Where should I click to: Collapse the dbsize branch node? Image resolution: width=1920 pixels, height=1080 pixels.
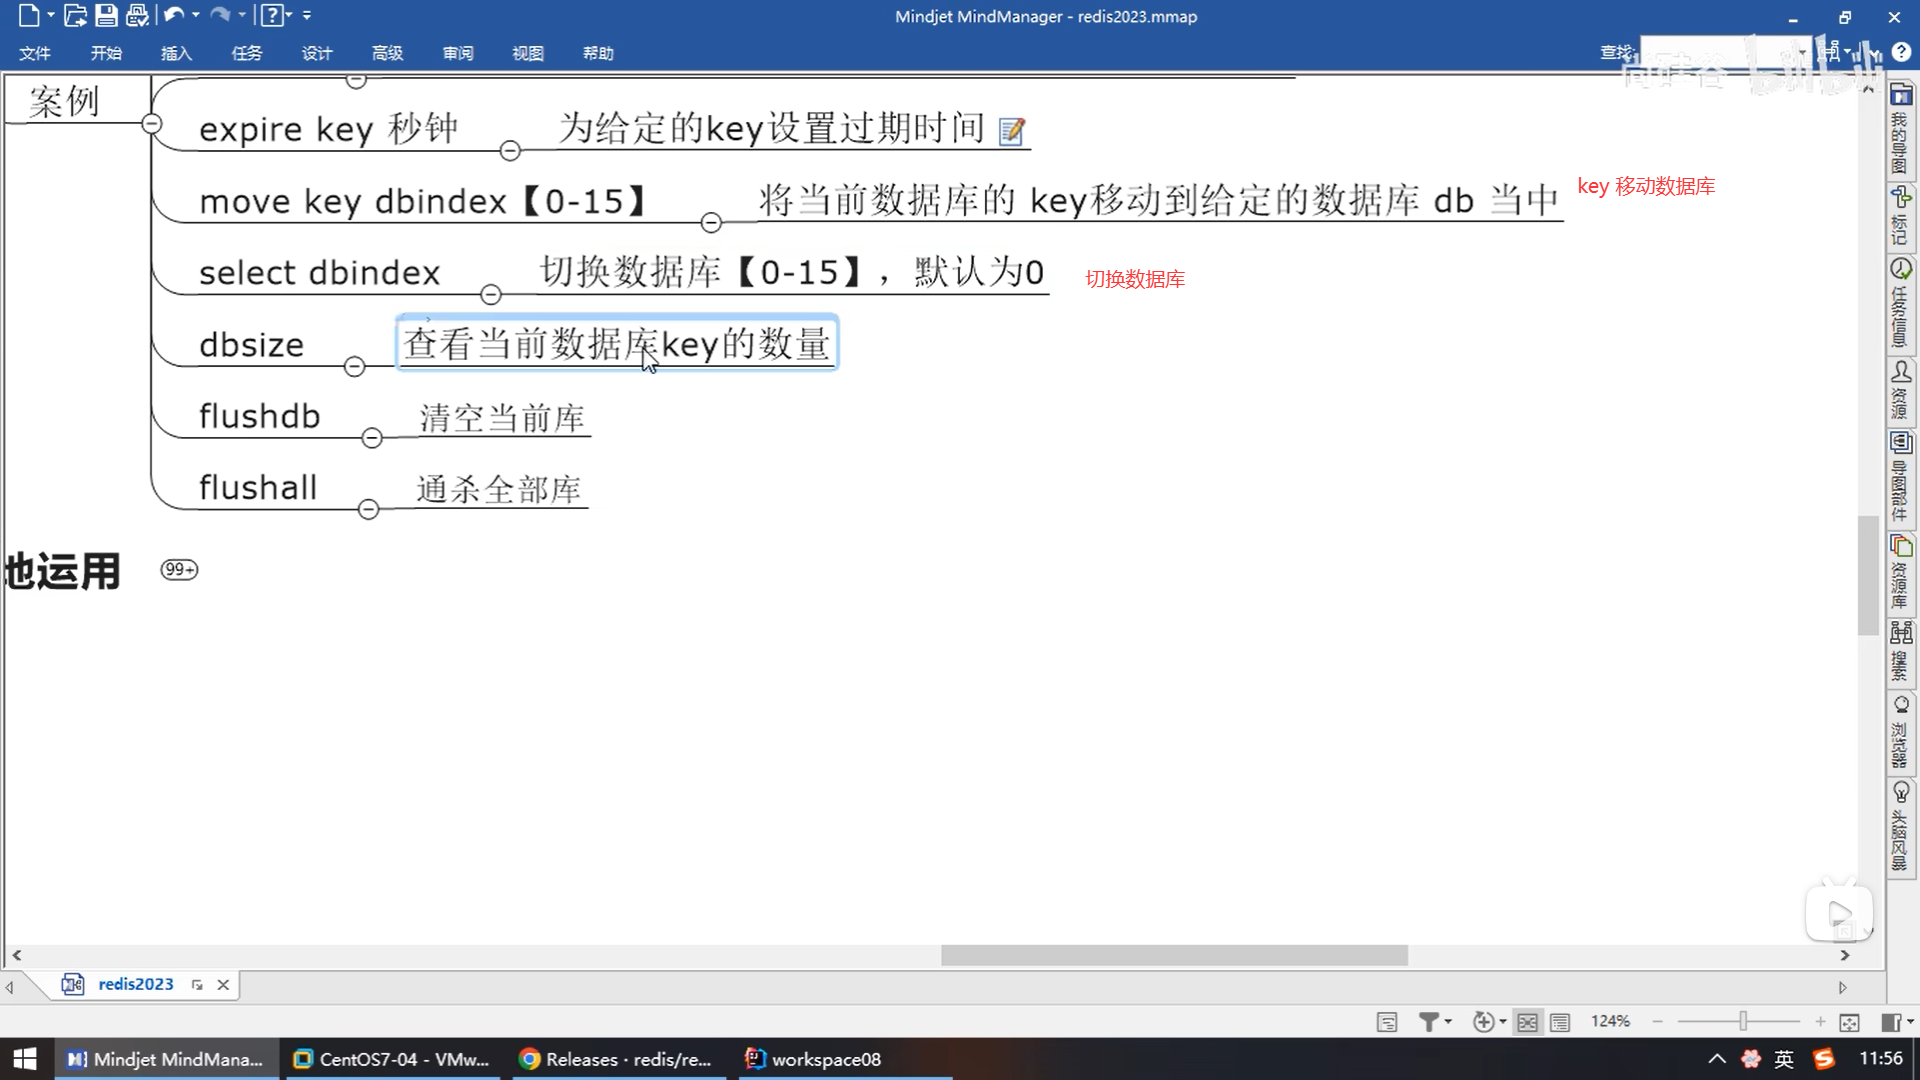[354, 367]
